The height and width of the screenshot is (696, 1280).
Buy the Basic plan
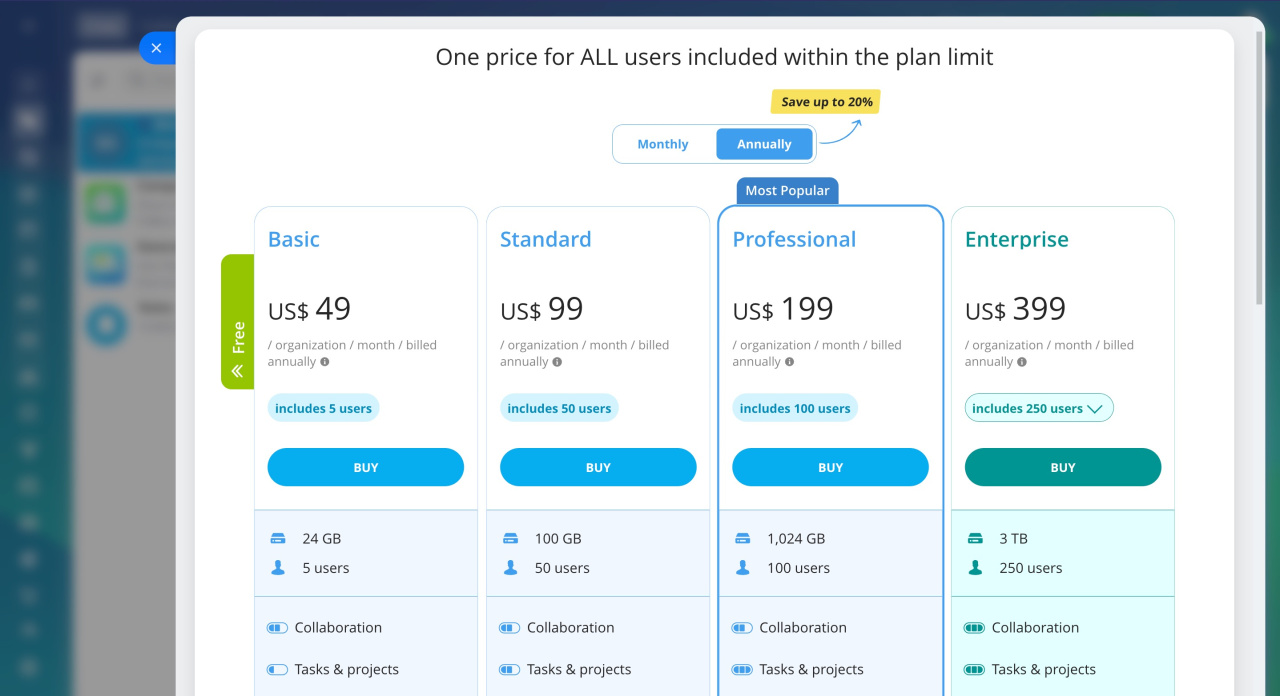point(366,467)
